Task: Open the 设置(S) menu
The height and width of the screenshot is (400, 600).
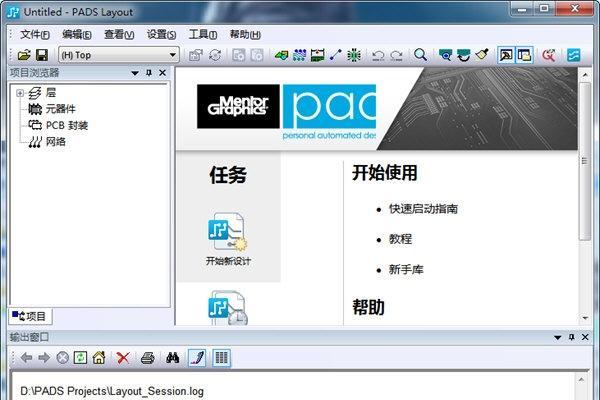Action: click(161, 35)
